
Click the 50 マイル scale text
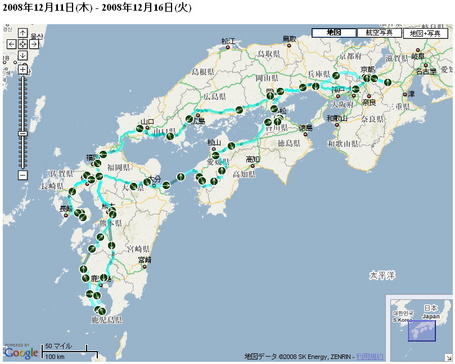pyautogui.click(x=59, y=346)
